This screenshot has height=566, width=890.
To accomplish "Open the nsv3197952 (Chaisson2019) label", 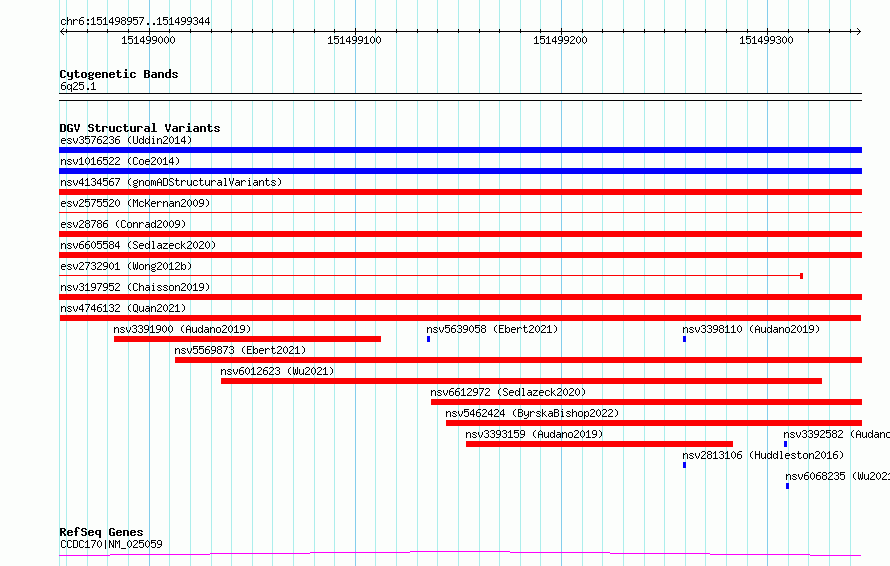I will click(135, 287).
